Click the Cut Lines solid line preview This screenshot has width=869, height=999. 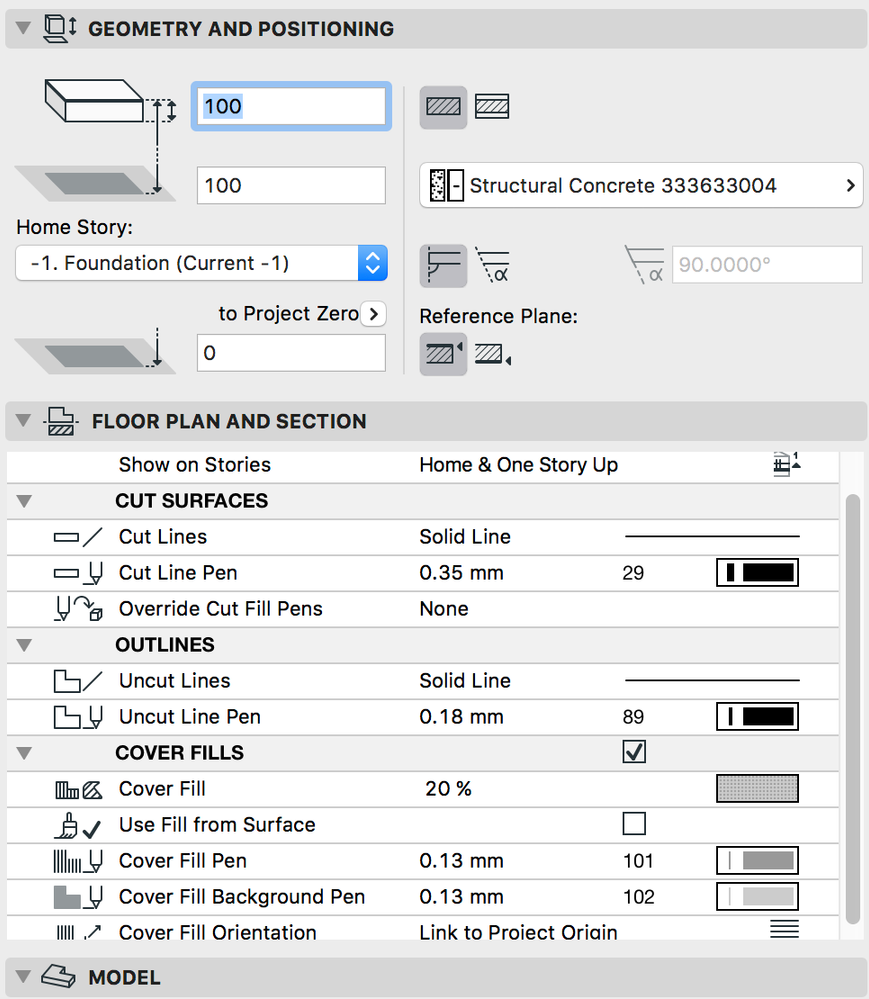click(x=712, y=536)
